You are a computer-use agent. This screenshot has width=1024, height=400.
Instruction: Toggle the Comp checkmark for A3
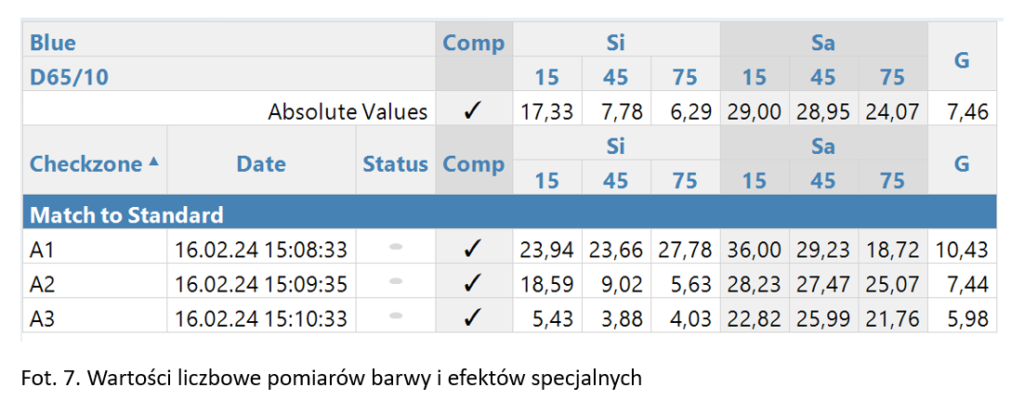[473, 317]
